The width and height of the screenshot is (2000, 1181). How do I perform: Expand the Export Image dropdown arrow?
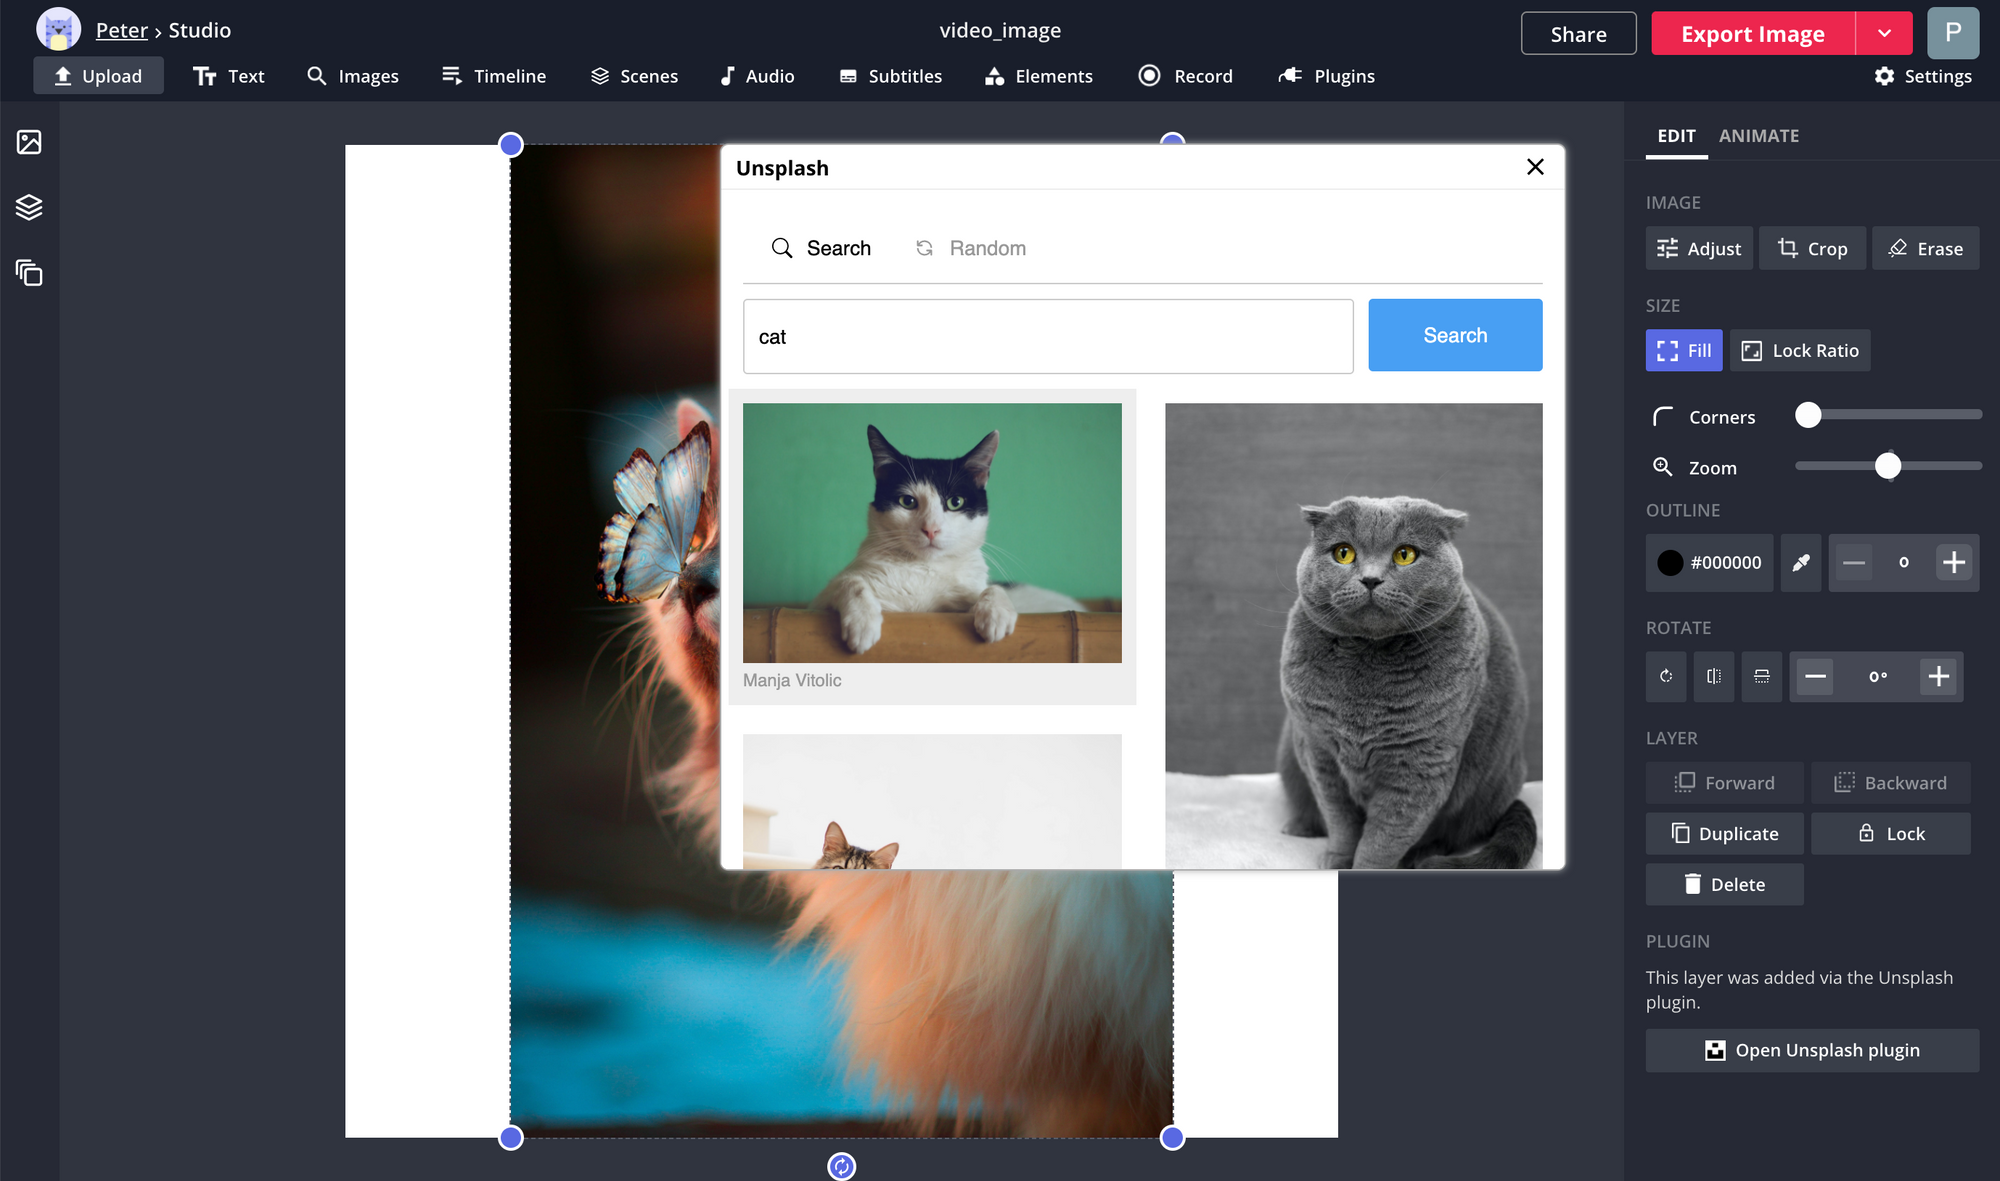click(1884, 34)
